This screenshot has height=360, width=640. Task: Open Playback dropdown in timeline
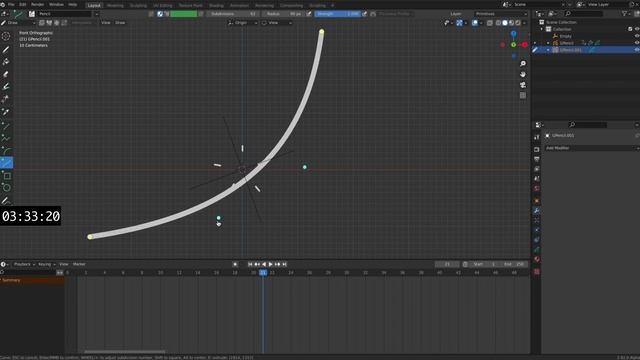(24, 264)
